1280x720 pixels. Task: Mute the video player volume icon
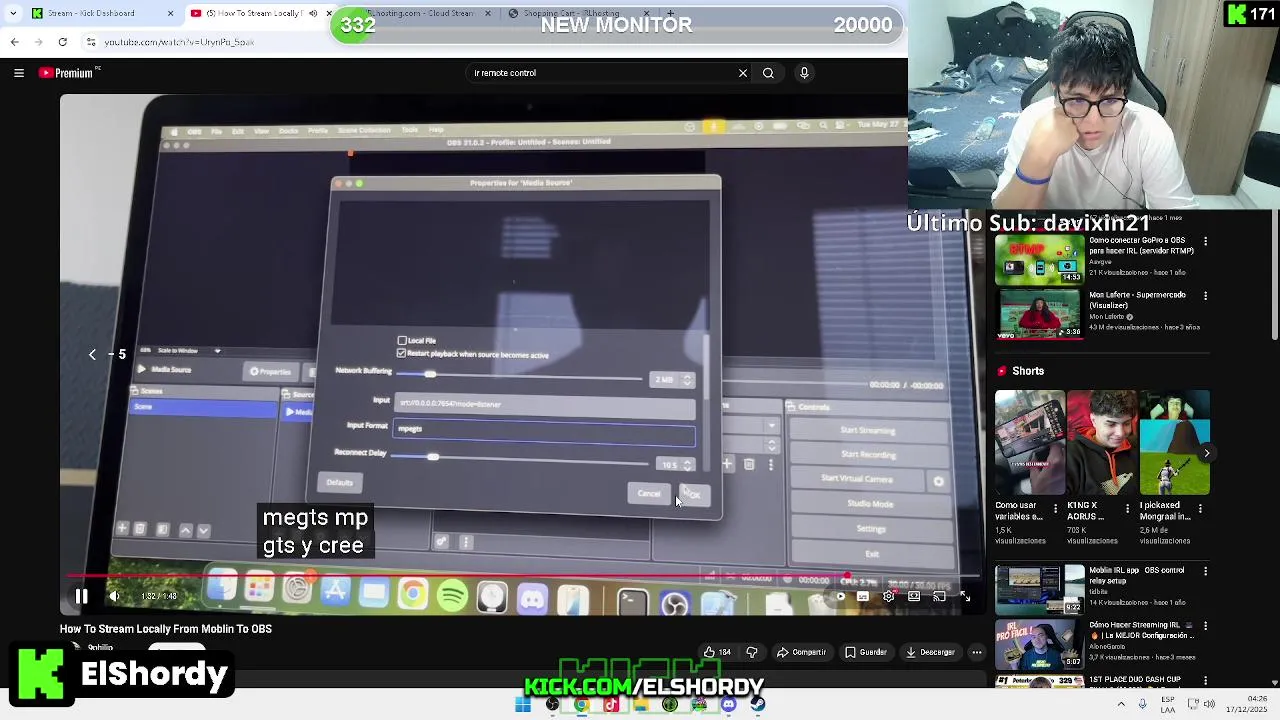pyautogui.click(x=114, y=597)
